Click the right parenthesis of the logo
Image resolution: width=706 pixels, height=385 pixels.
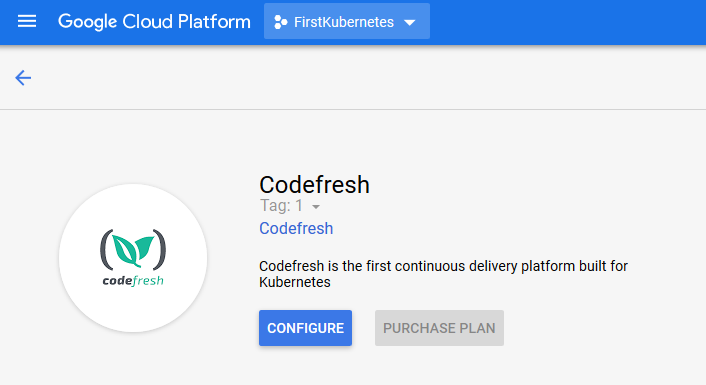(x=159, y=249)
